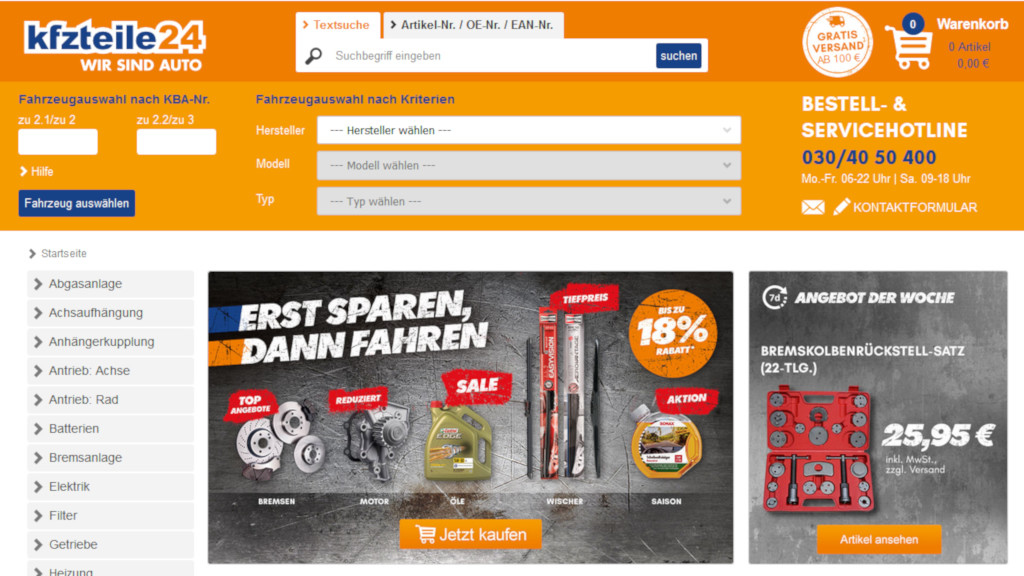
Task: Click the Jetzt kaufen button
Action: pos(470,534)
